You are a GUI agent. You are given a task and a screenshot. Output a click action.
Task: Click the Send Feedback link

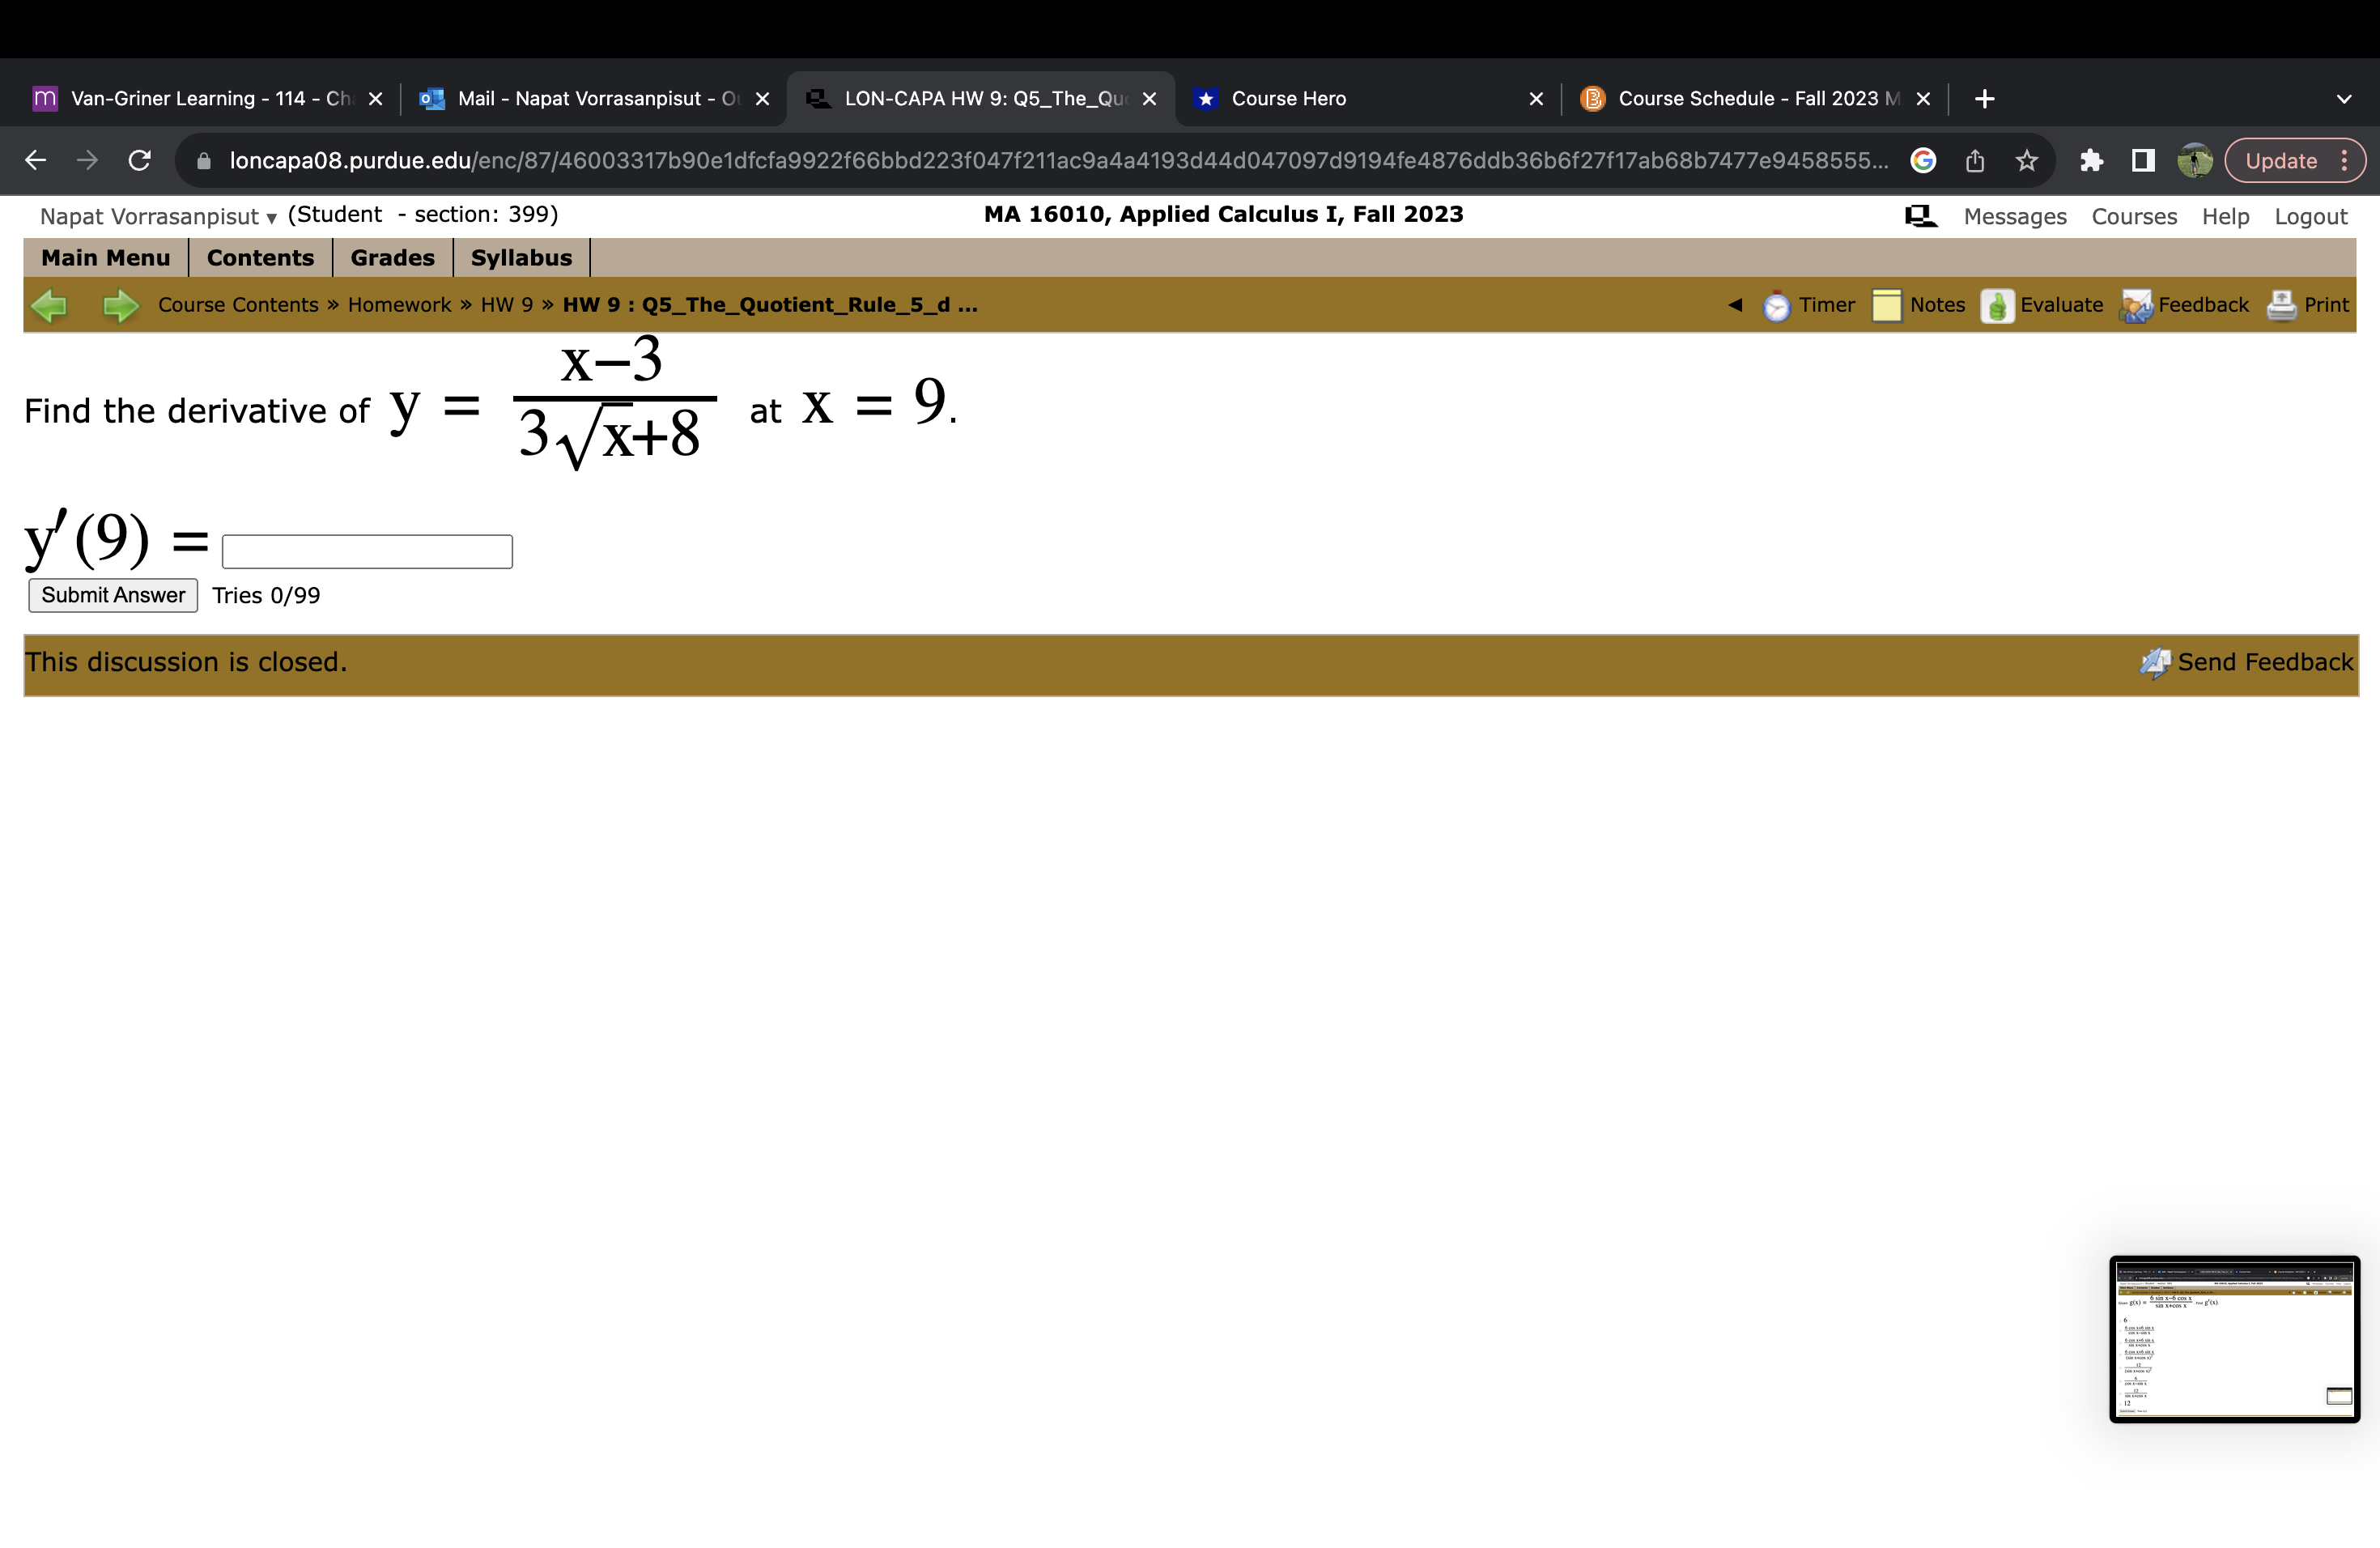(x=2265, y=661)
